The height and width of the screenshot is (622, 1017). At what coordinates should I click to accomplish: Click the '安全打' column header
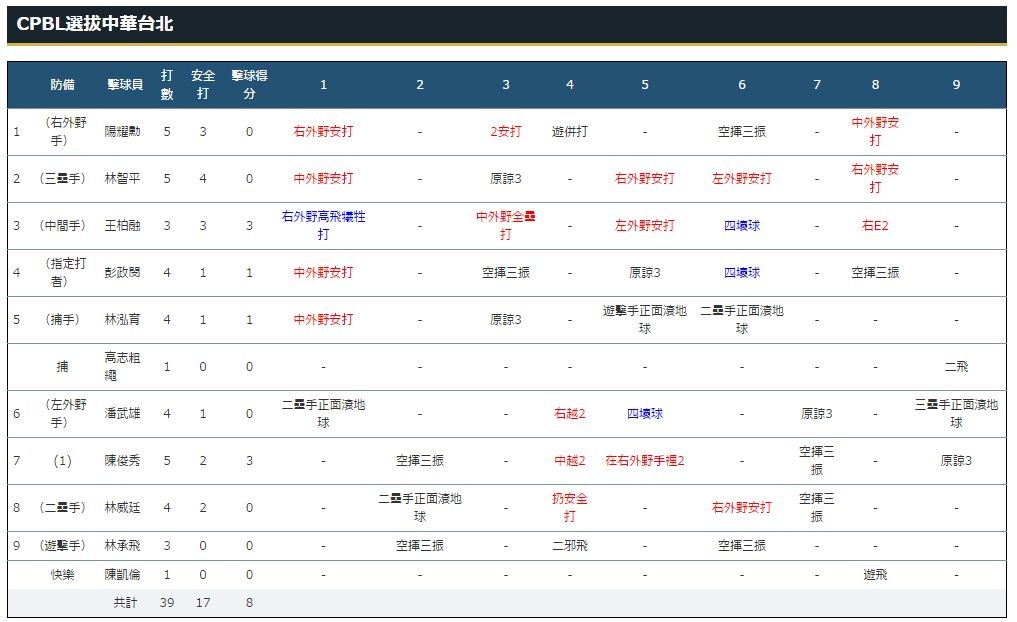[203, 84]
